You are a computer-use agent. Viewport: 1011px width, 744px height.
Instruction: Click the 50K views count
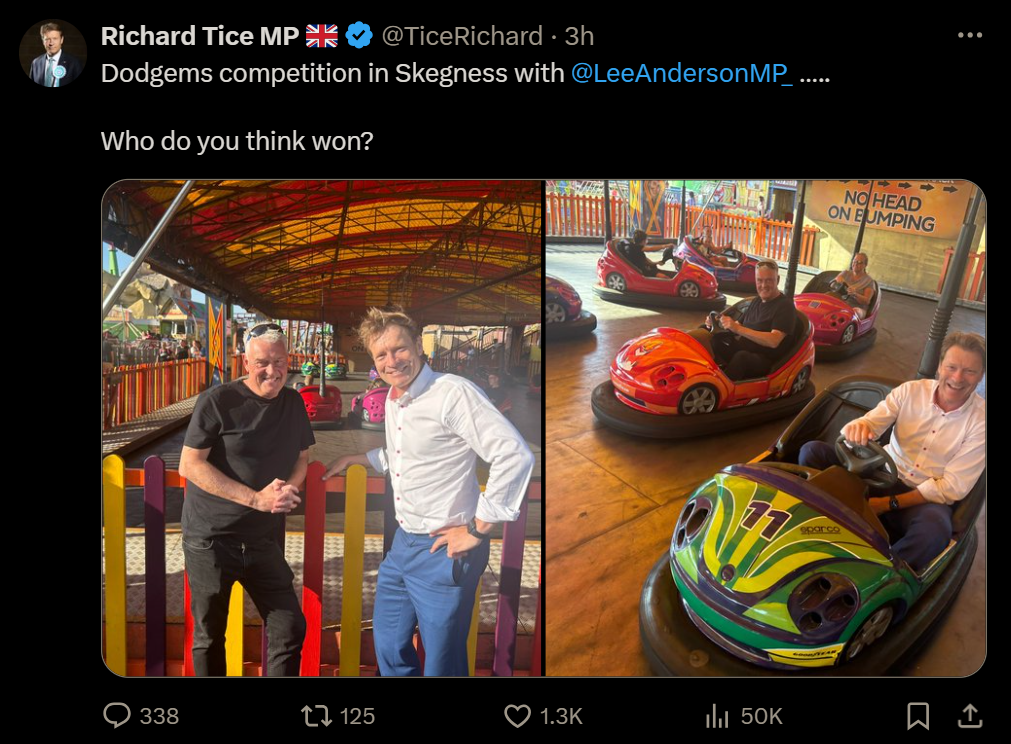[x=761, y=716]
